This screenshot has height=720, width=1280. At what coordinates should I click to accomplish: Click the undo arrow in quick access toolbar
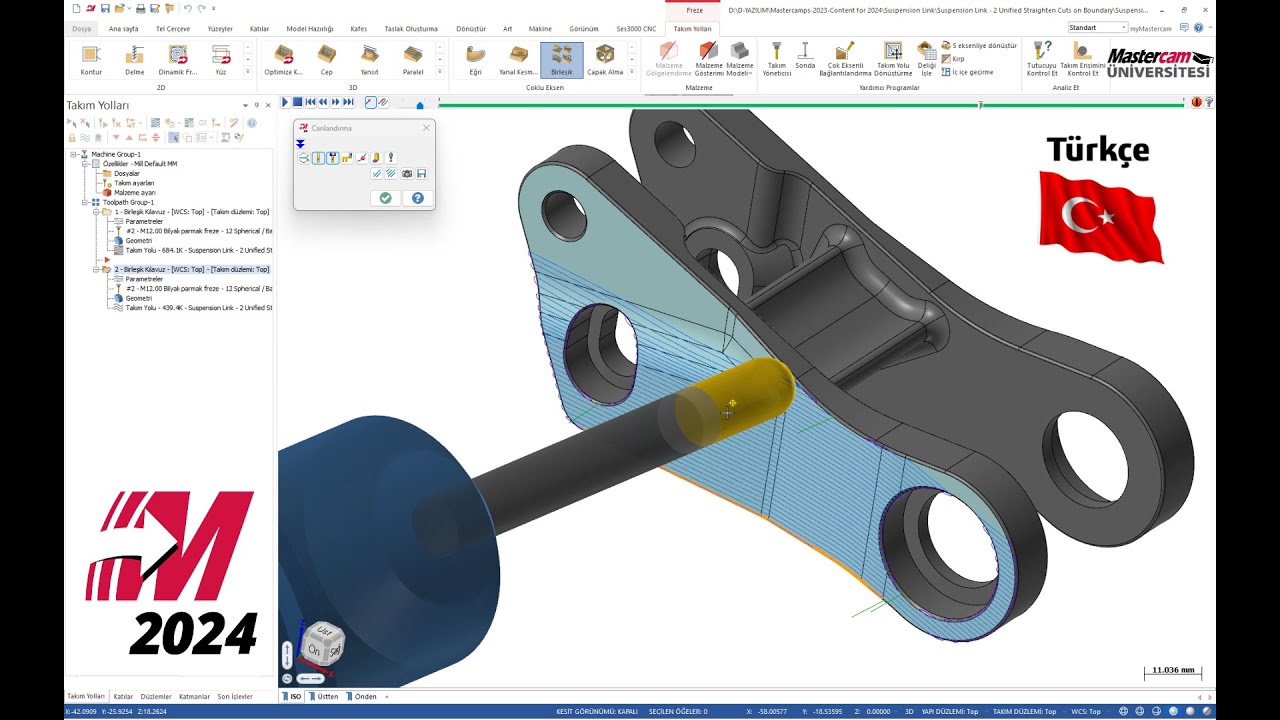coord(187,8)
